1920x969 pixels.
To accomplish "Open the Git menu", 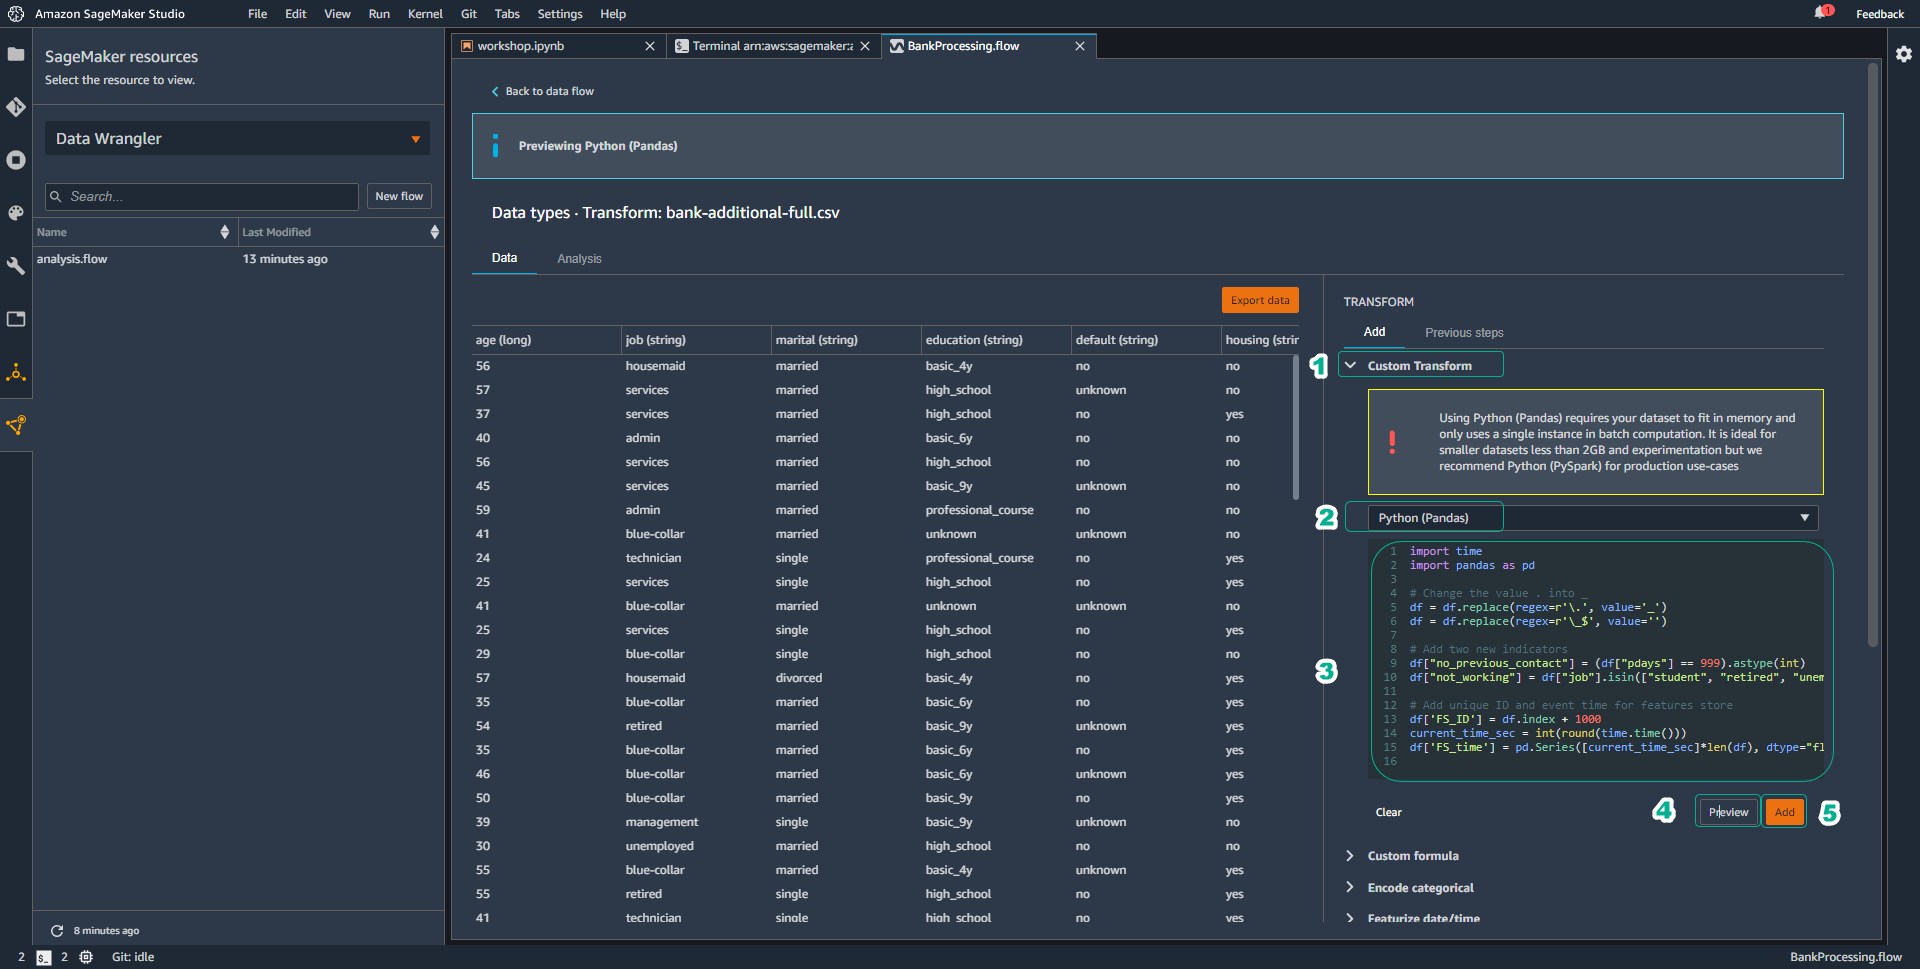I will point(469,14).
